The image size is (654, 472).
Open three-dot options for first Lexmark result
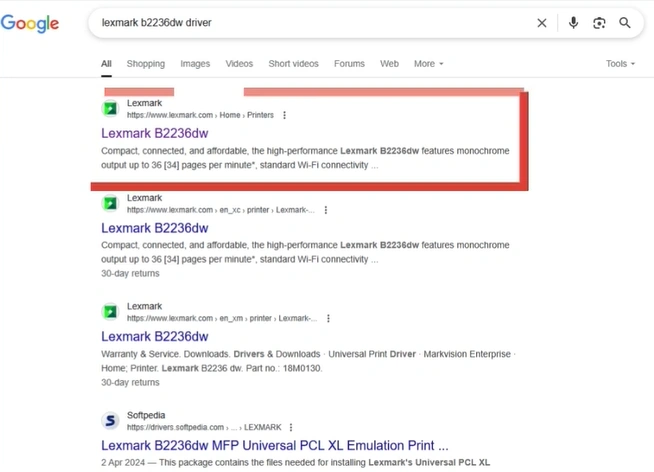(285, 115)
